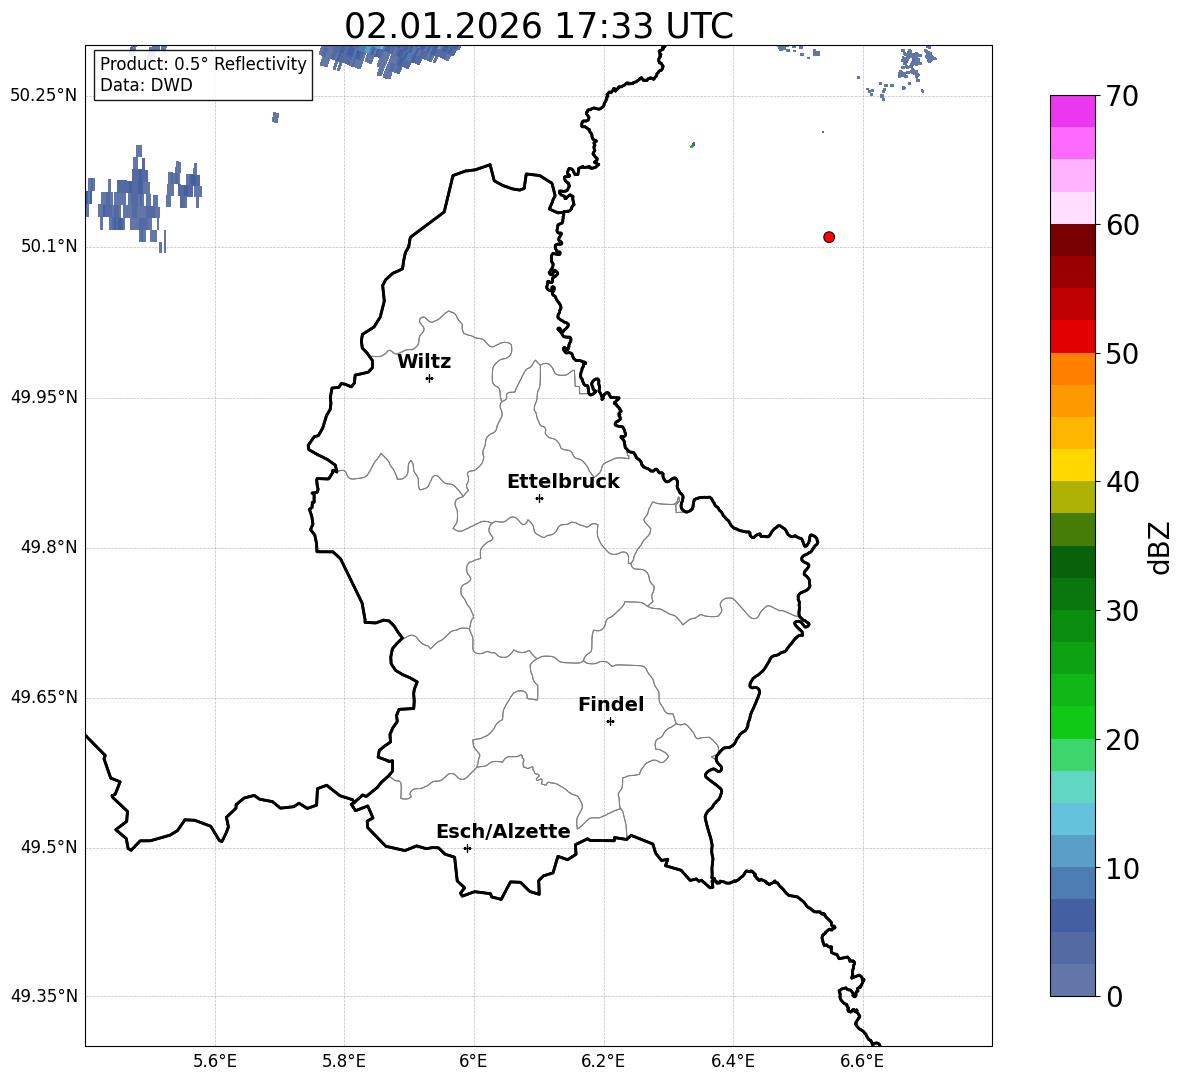This screenshot has height=1081, width=1184.
Task: Click the small green echo northeast of Luxembourg
Action: click(x=692, y=144)
